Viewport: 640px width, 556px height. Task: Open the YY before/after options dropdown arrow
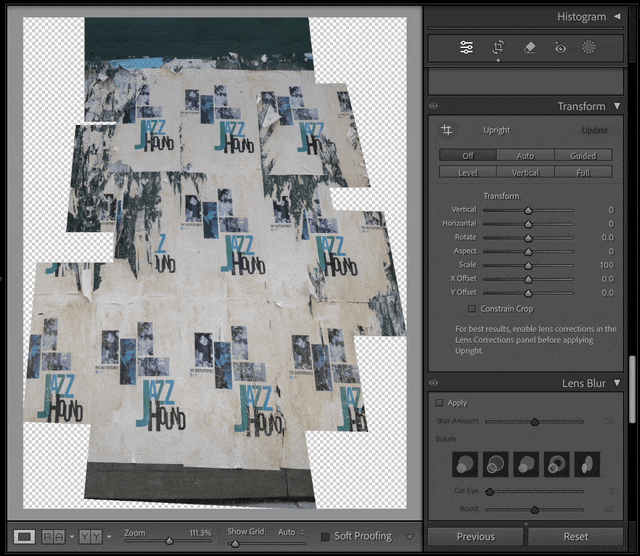point(109,536)
